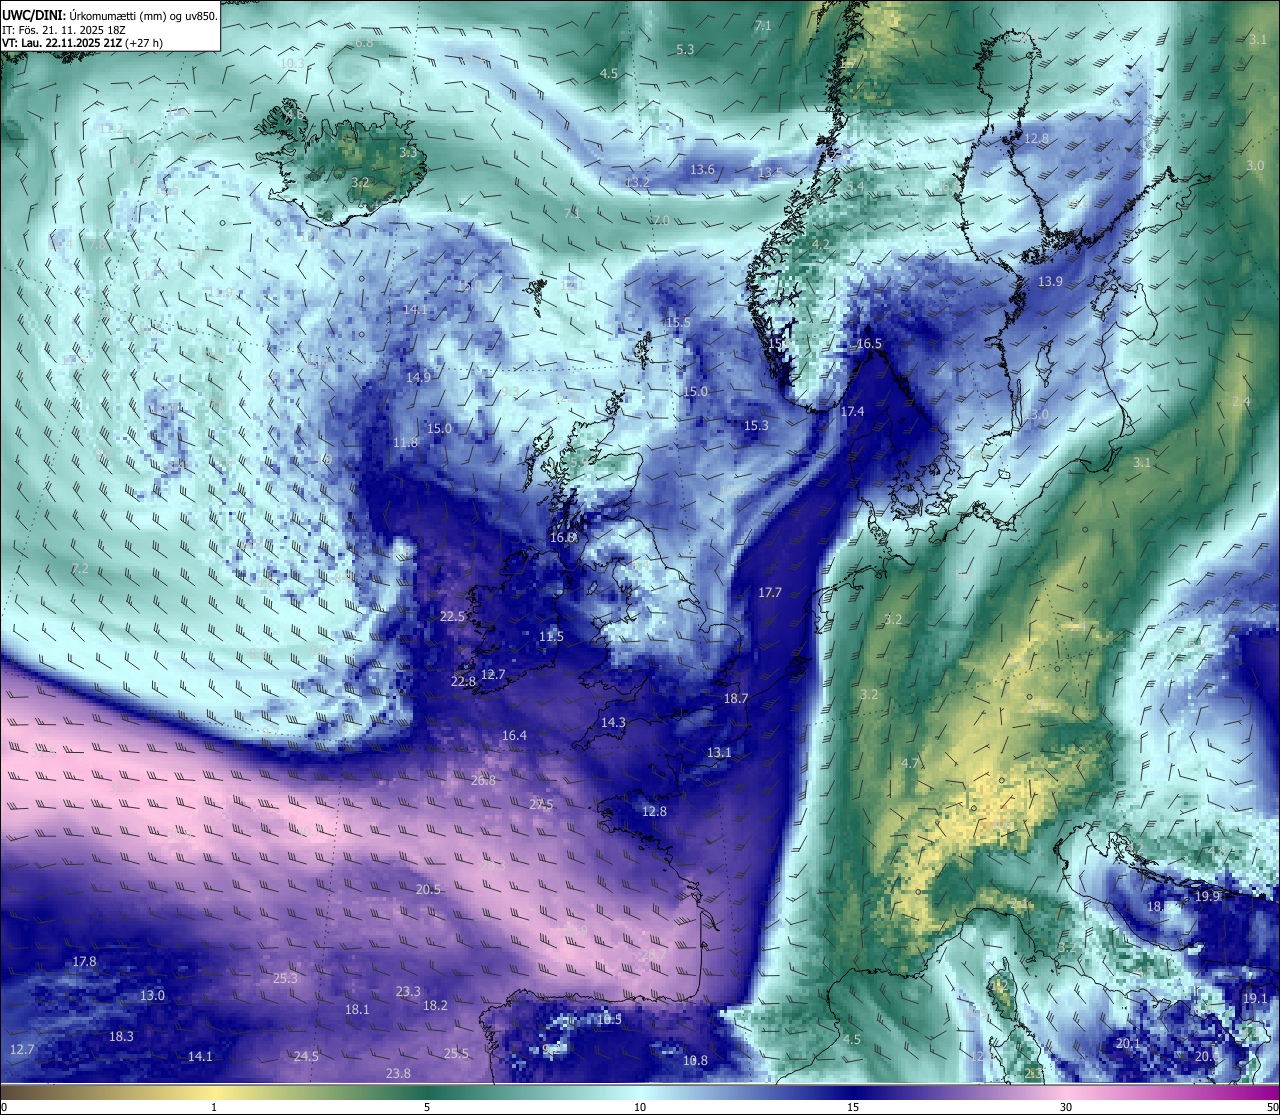Click the 24.5 map value
This screenshot has height=1115, width=1280.
306,1057
